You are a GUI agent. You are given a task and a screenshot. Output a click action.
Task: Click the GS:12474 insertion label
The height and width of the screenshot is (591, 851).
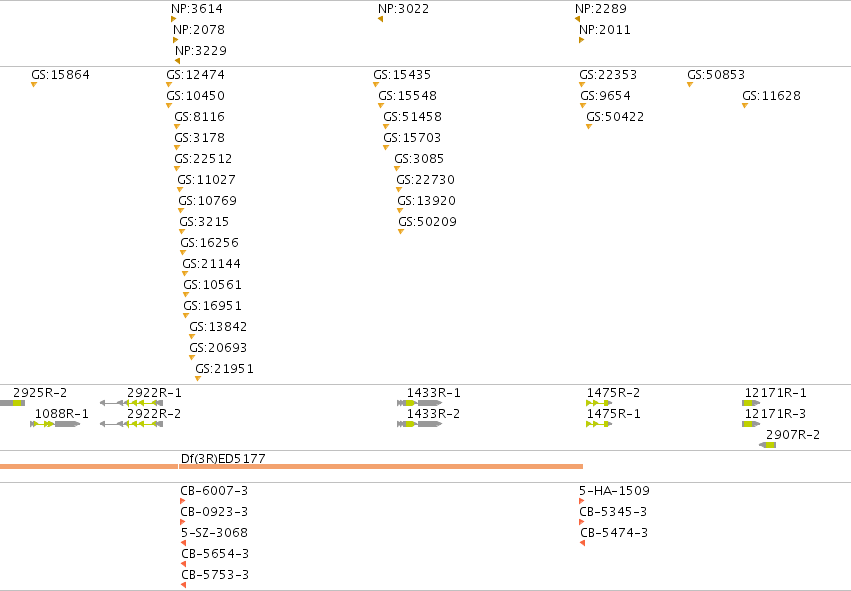click(x=195, y=74)
